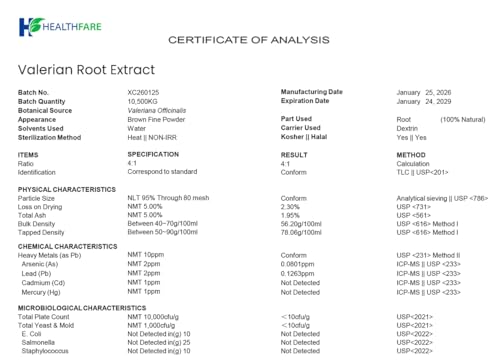
Task: Click Loss on Drying result '2.30%'
Action: pyautogui.click(x=290, y=207)
